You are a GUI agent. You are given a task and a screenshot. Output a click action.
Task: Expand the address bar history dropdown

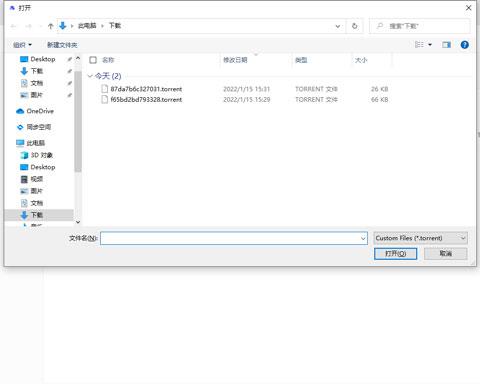coord(338,26)
